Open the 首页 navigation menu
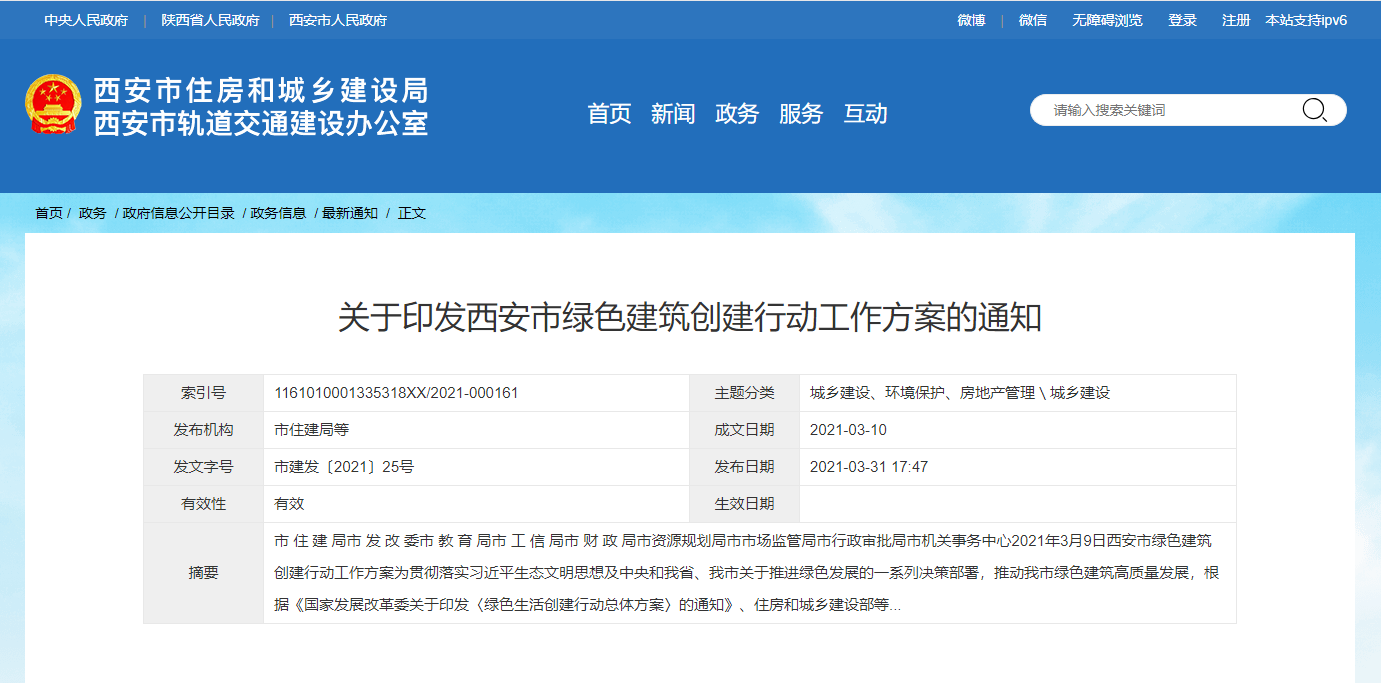Image resolution: width=1381 pixels, height=683 pixels. 609,114
